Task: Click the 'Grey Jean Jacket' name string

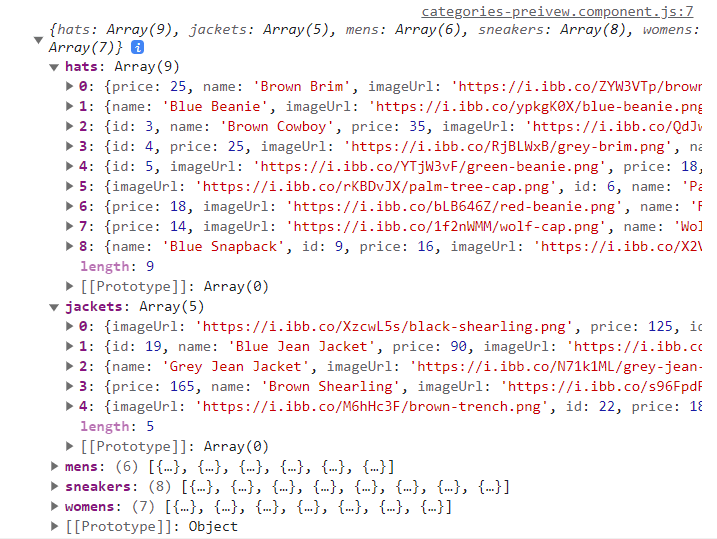Action: (235, 367)
